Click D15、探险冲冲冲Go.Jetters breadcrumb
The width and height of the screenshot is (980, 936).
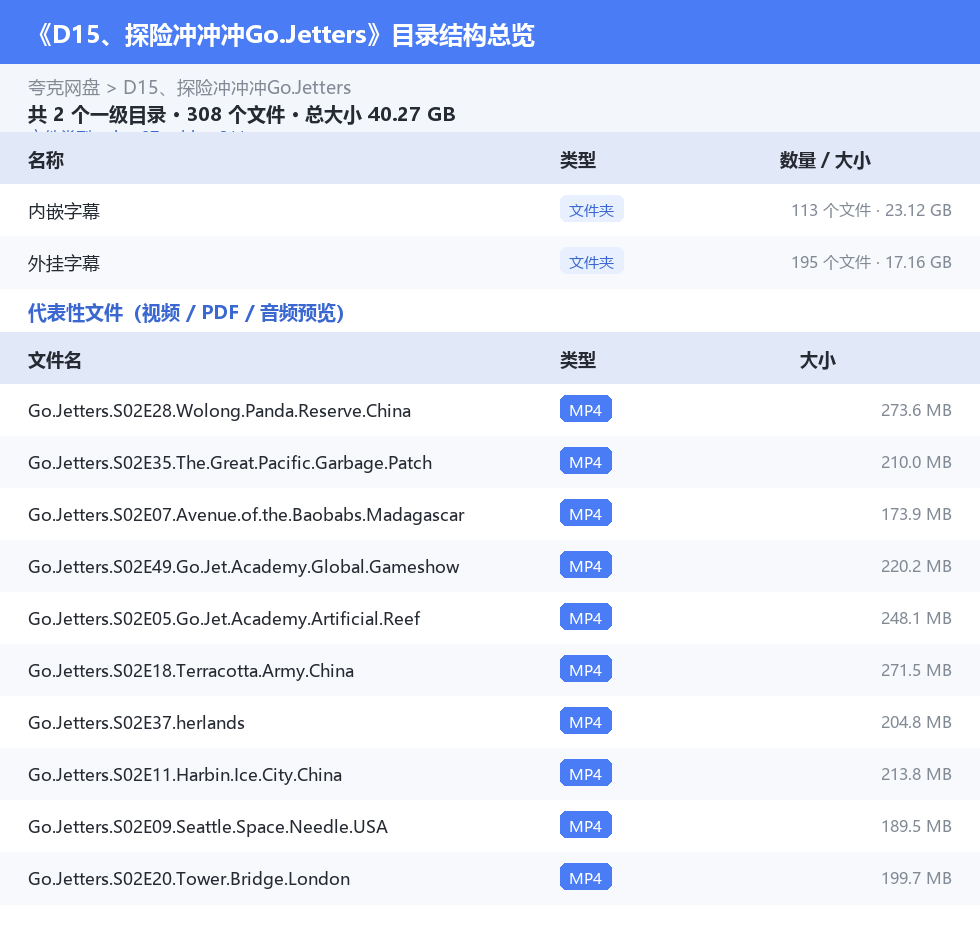click(237, 87)
